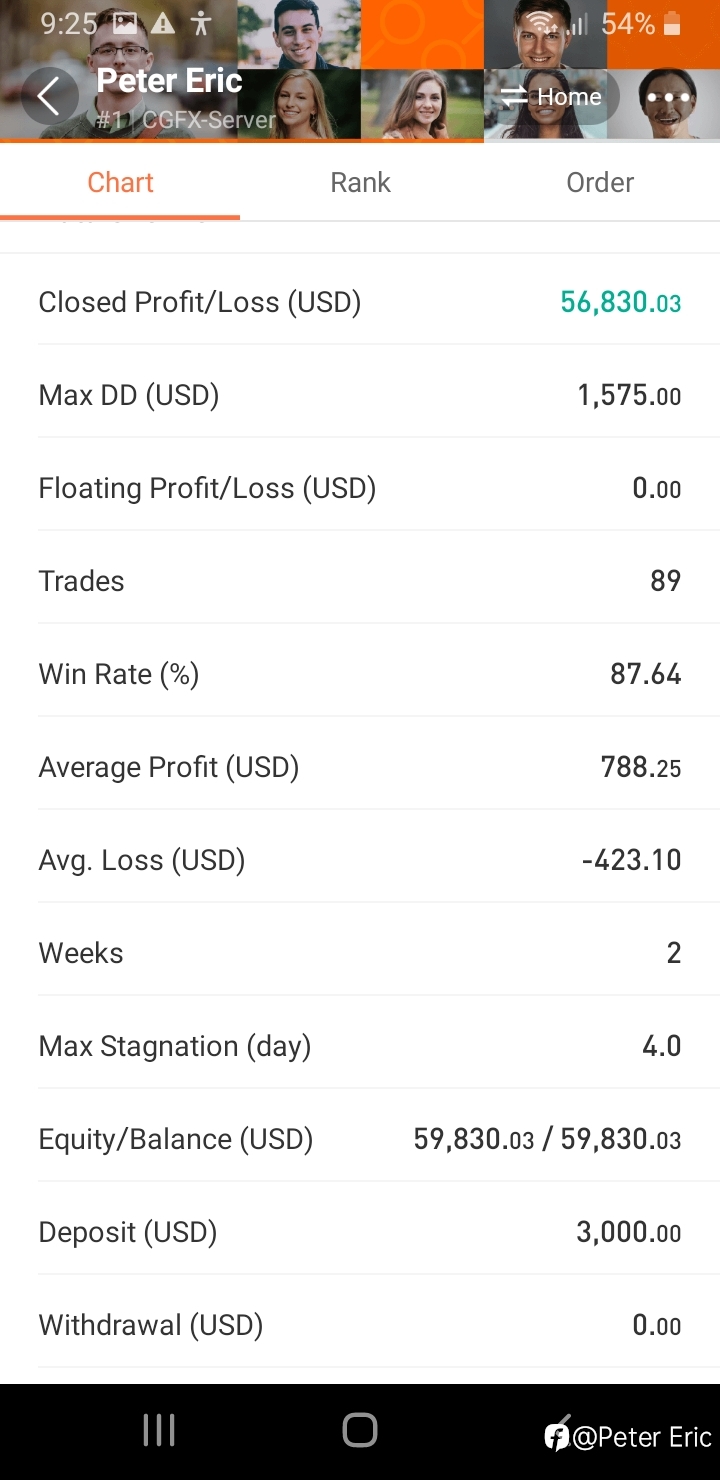
Task: Tap the battery icon in status bar
Action: [672, 24]
